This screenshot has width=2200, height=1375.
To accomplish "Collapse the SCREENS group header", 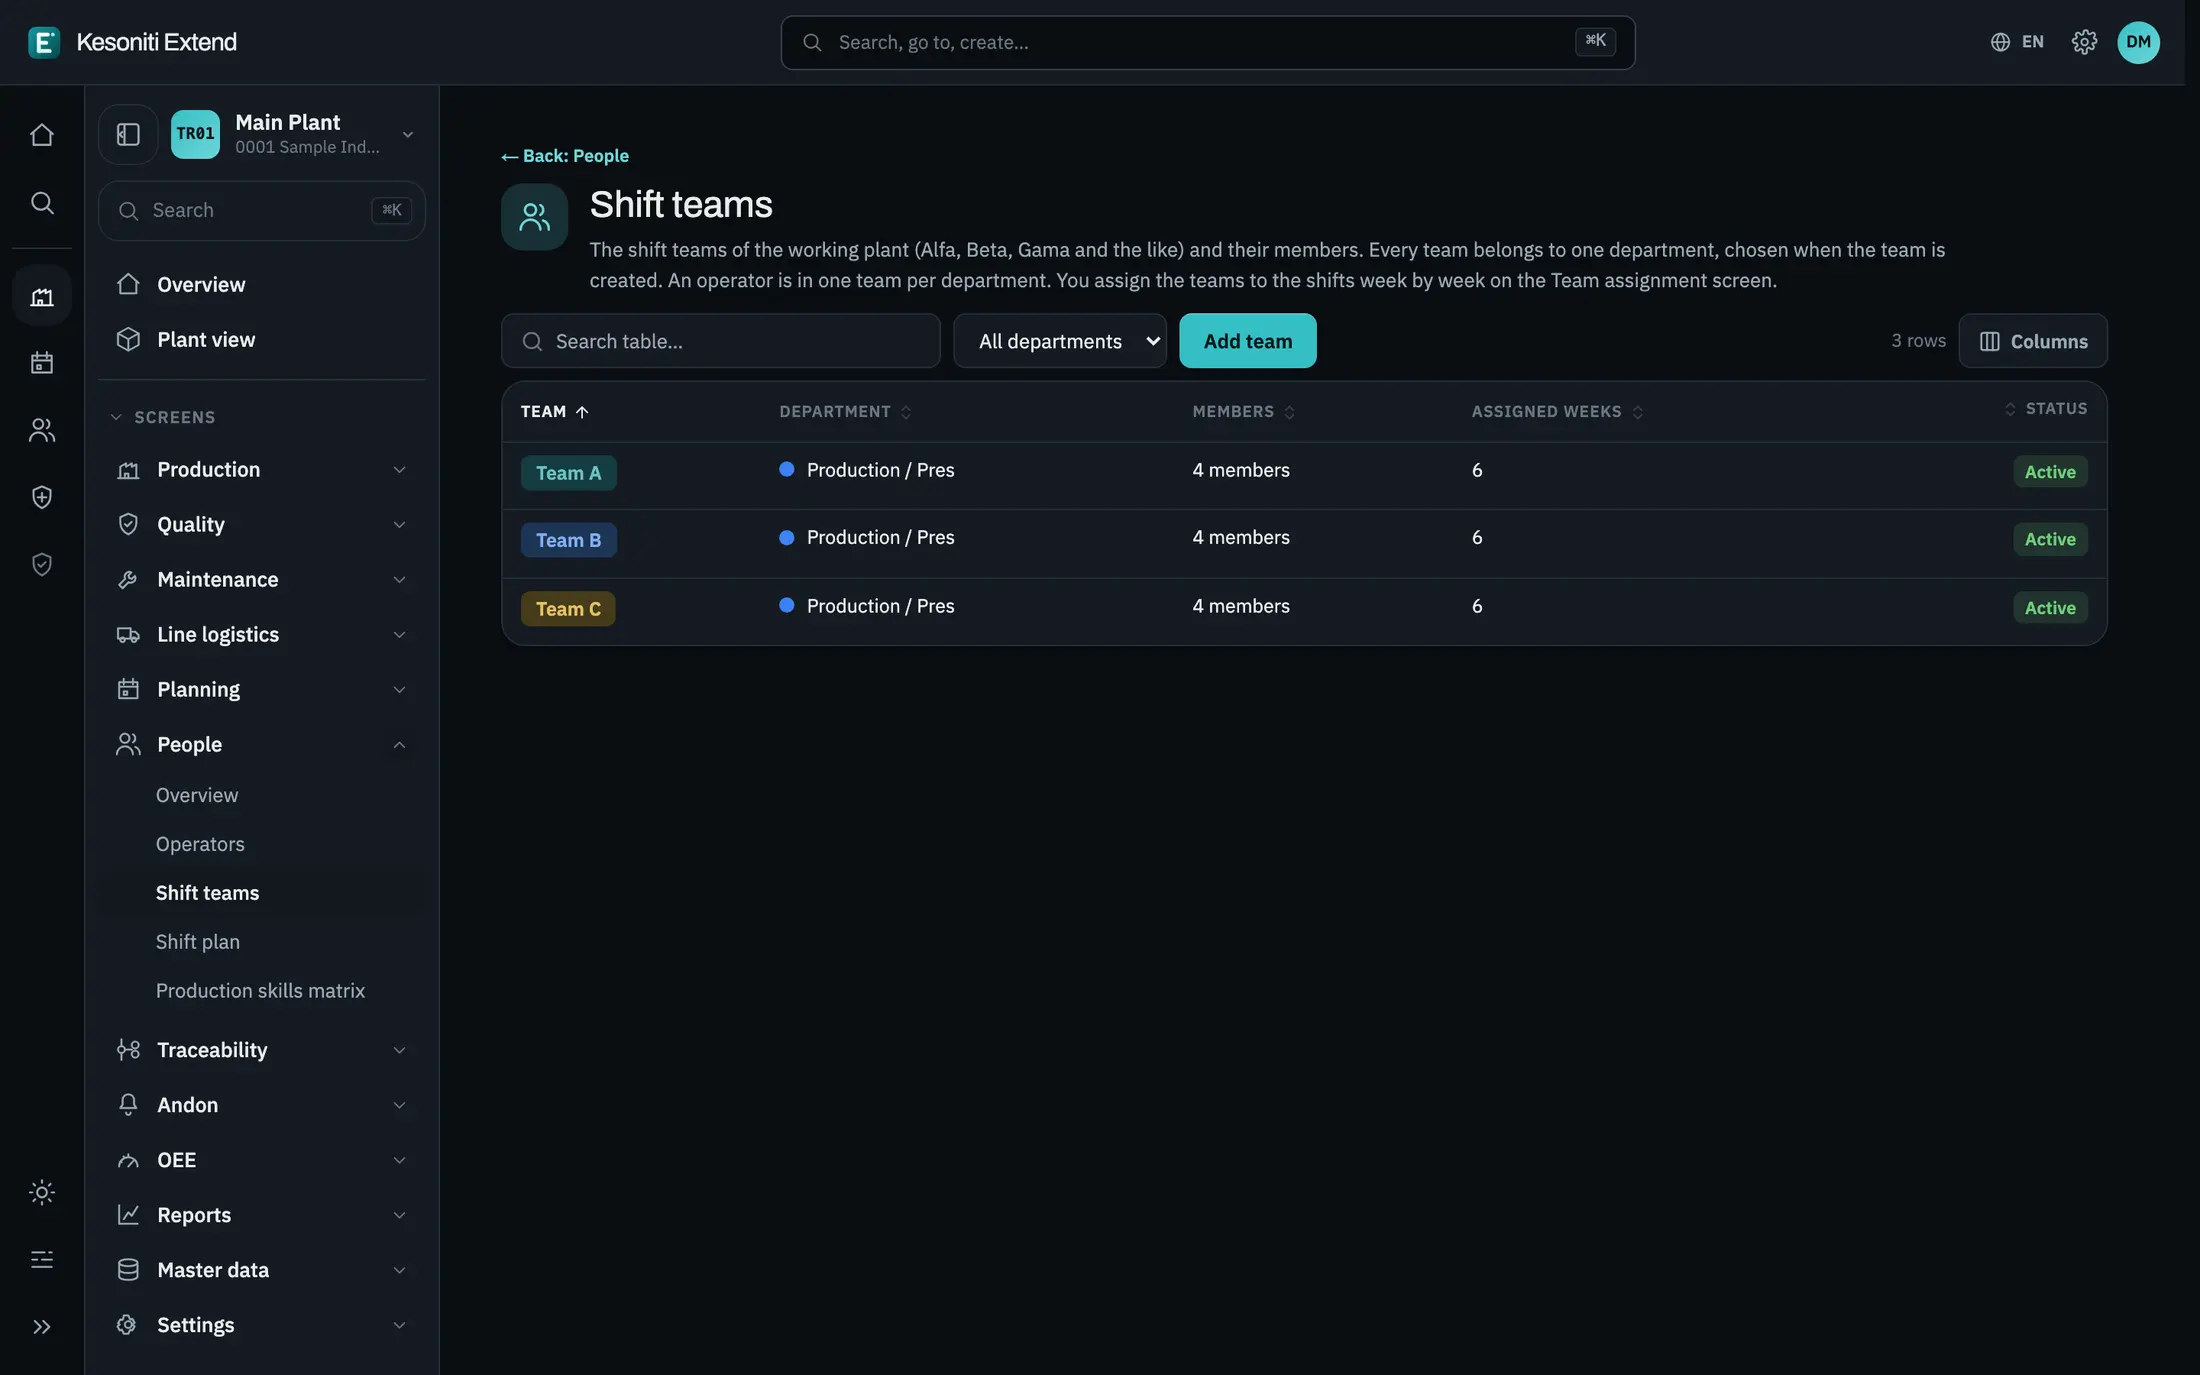I will coord(163,417).
